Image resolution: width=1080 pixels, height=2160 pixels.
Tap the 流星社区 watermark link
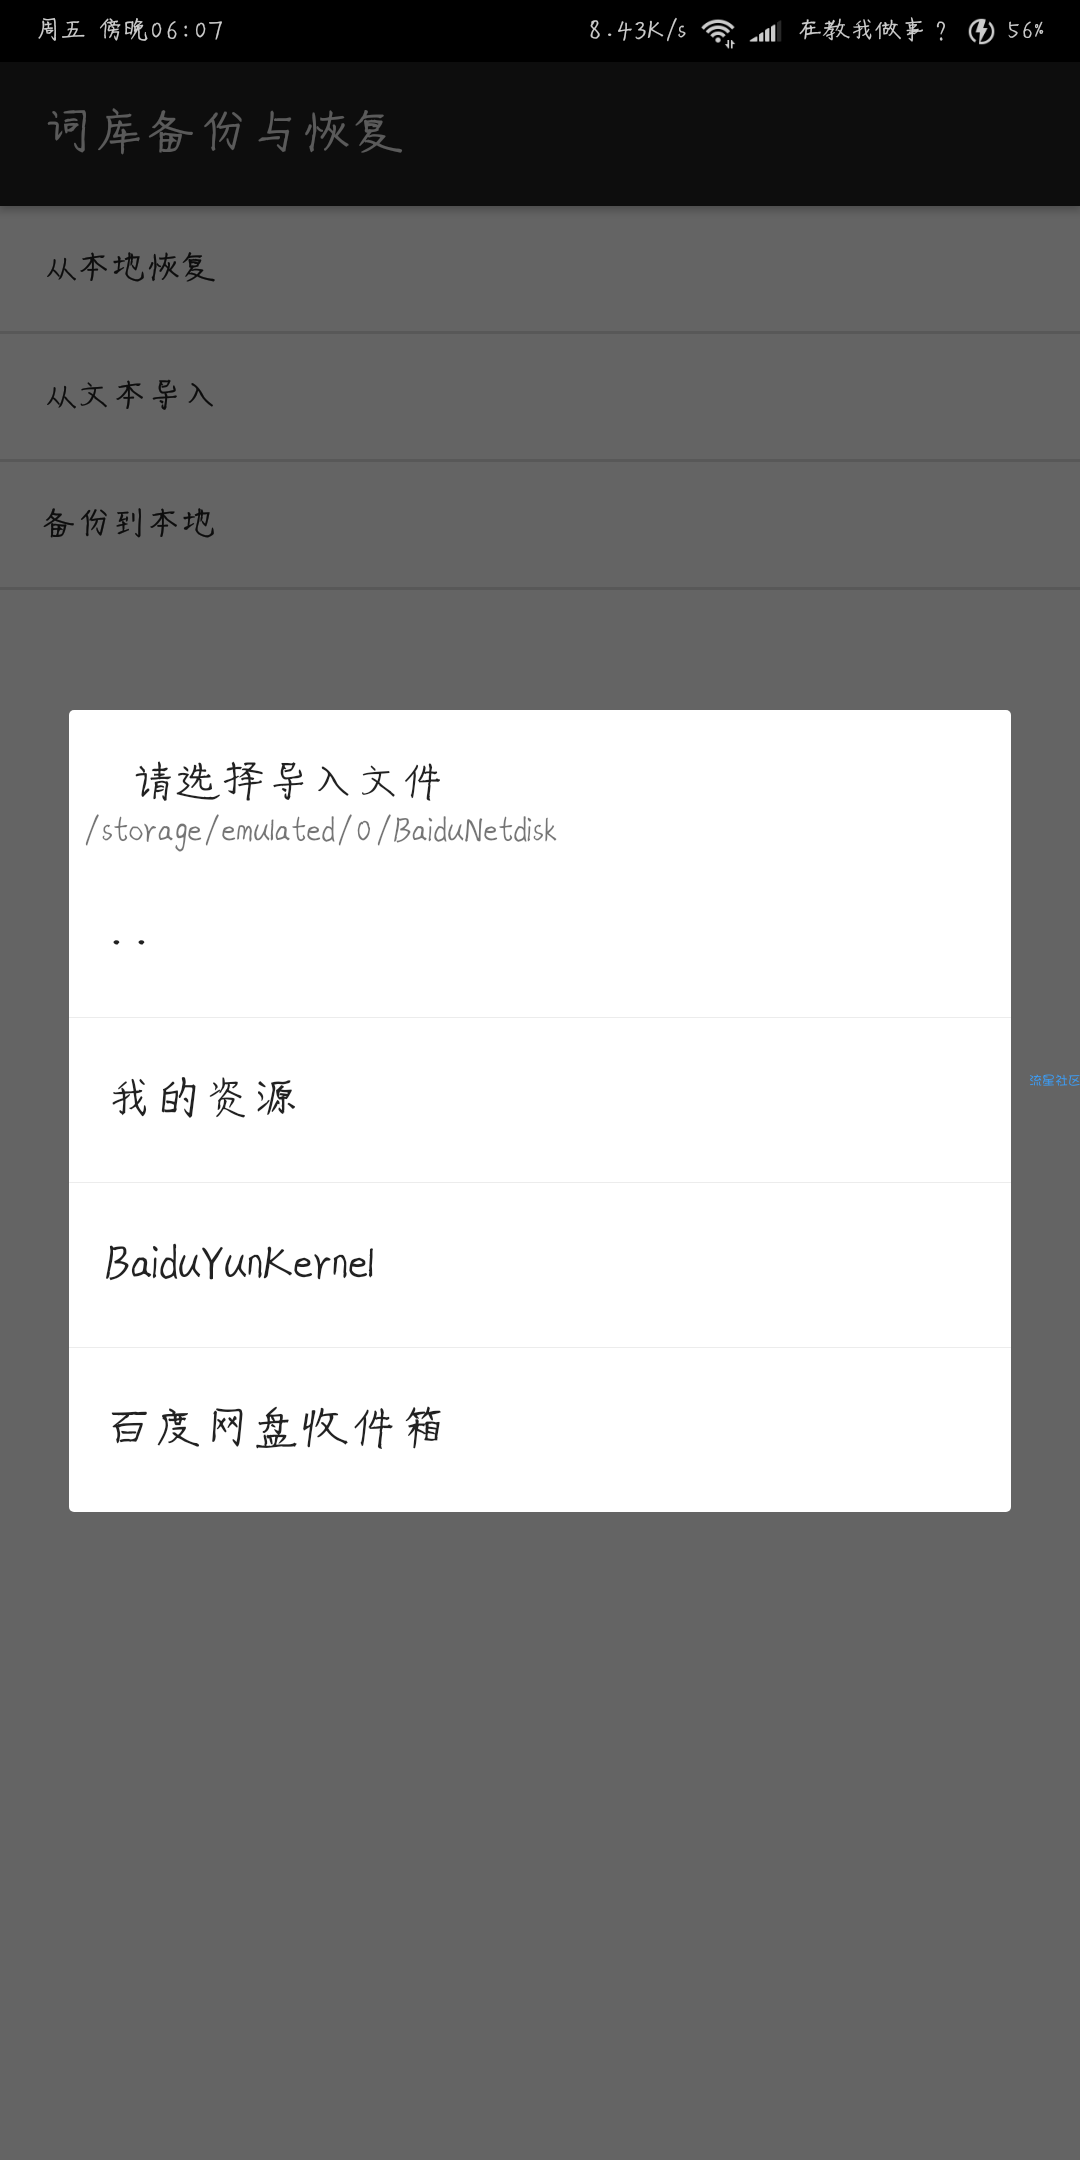1054,1080
